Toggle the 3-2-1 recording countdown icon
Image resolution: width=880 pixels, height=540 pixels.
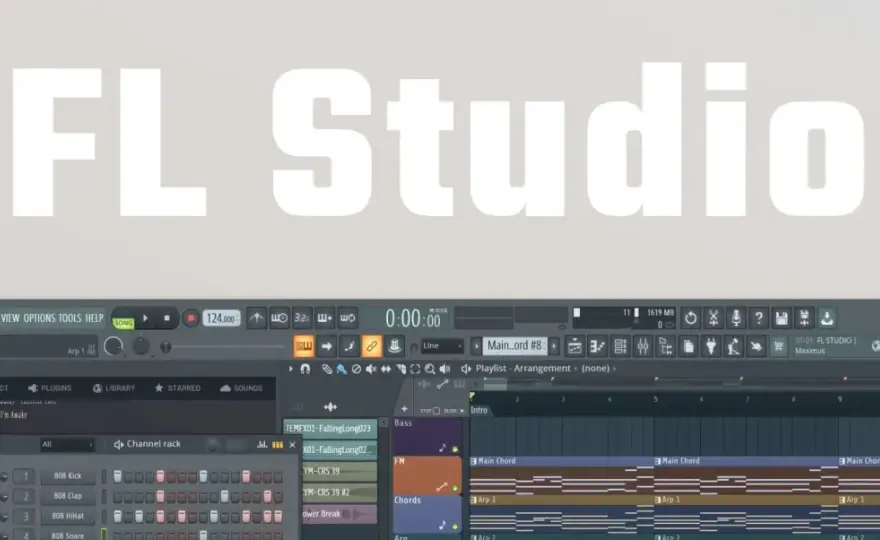click(x=302, y=318)
